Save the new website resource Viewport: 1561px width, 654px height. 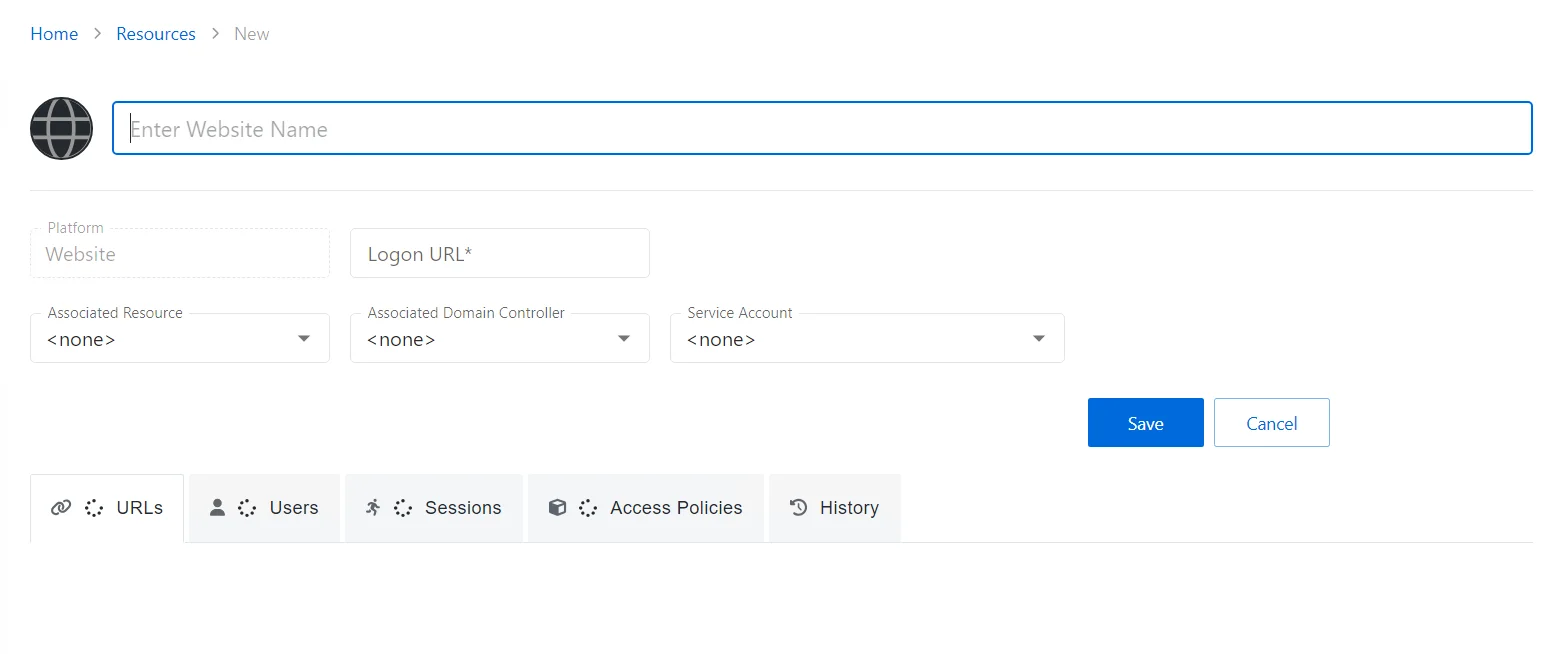coord(1146,423)
